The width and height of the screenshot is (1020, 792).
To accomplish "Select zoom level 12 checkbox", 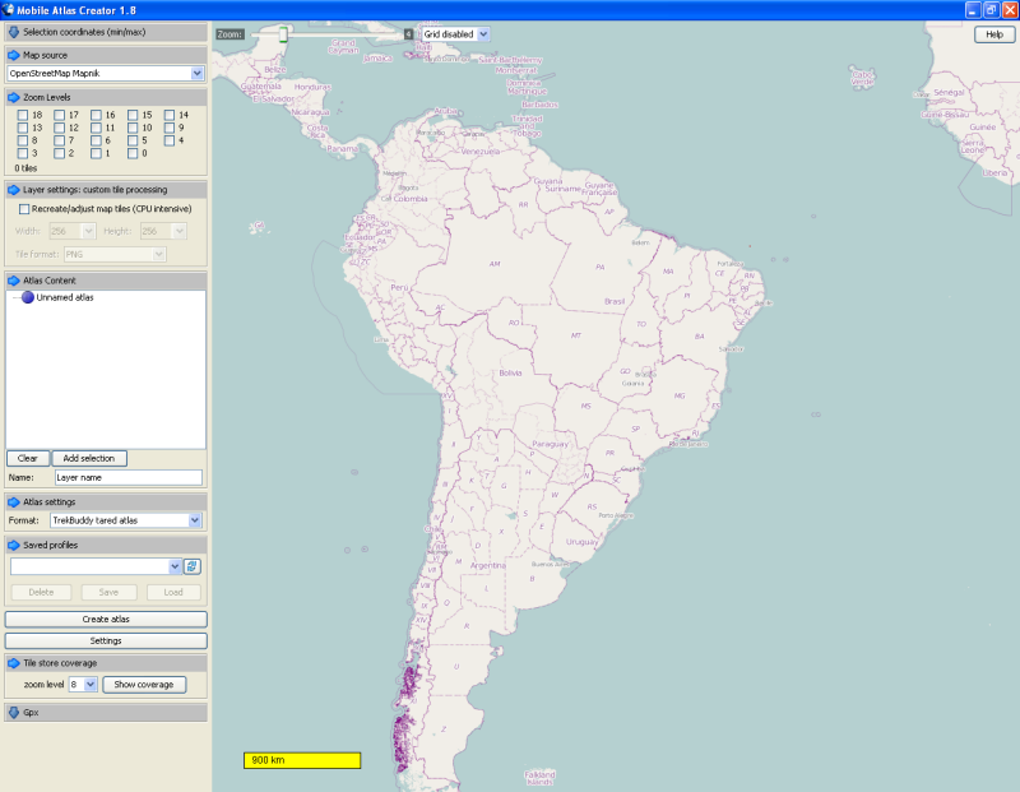I will pos(59,128).
